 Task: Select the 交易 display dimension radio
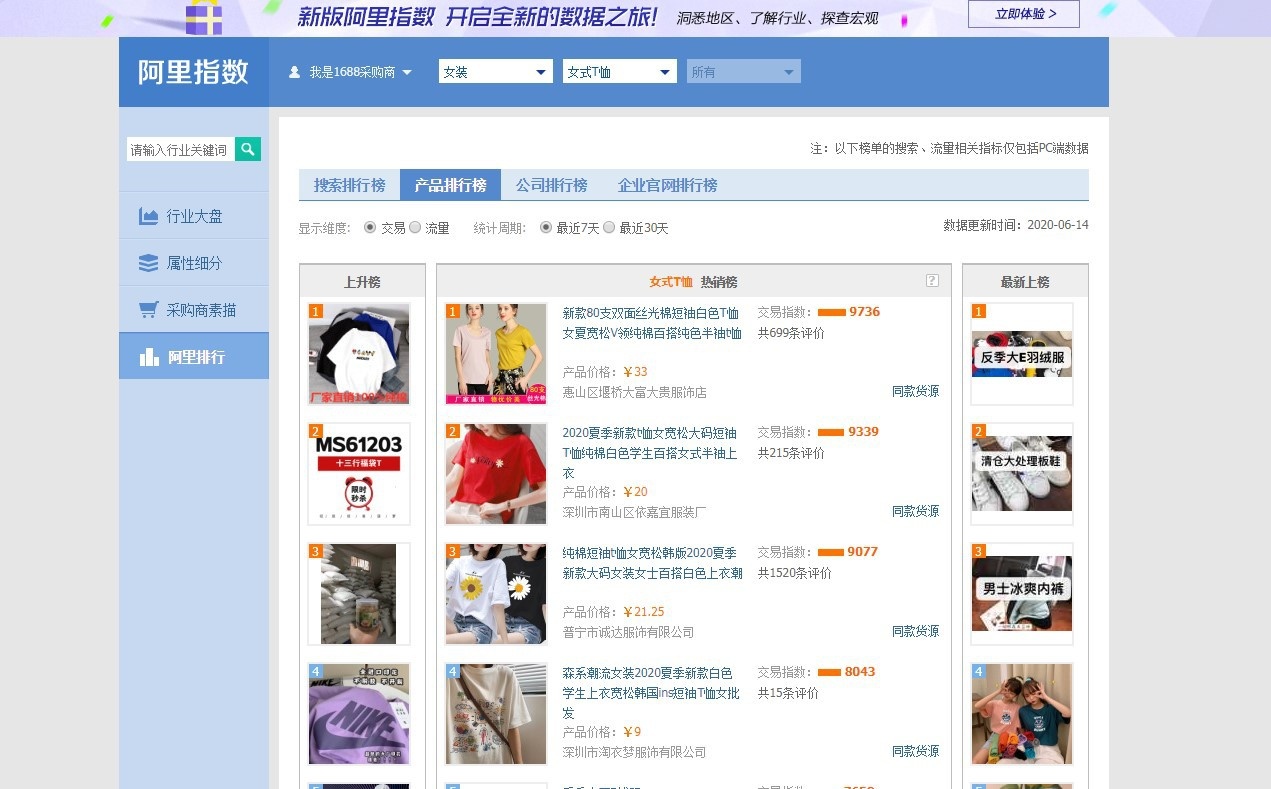(x=370, y=228)
